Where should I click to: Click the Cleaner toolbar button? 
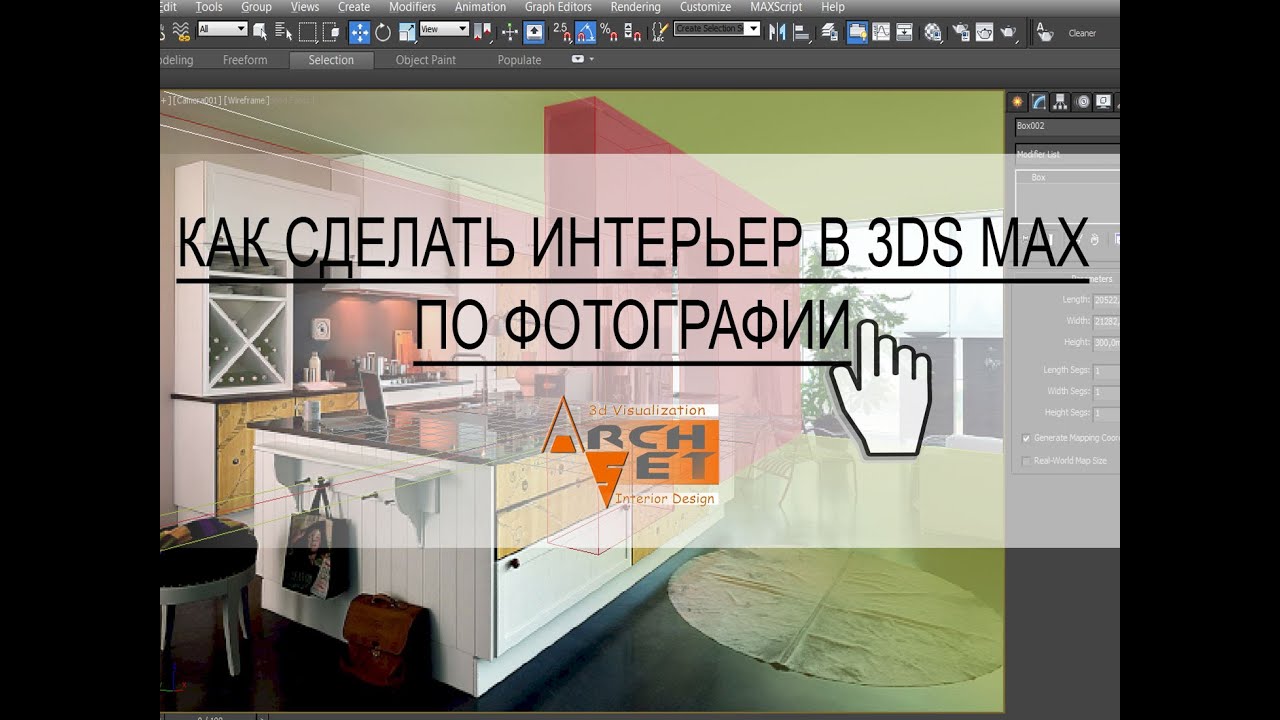[1082, 33]
